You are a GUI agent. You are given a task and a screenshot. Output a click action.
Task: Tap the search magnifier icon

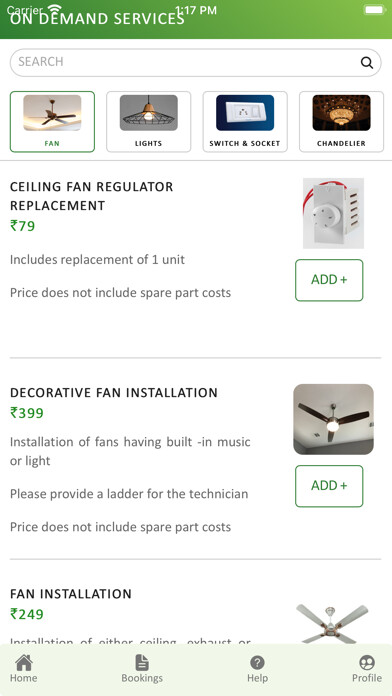tap(367, 63)
